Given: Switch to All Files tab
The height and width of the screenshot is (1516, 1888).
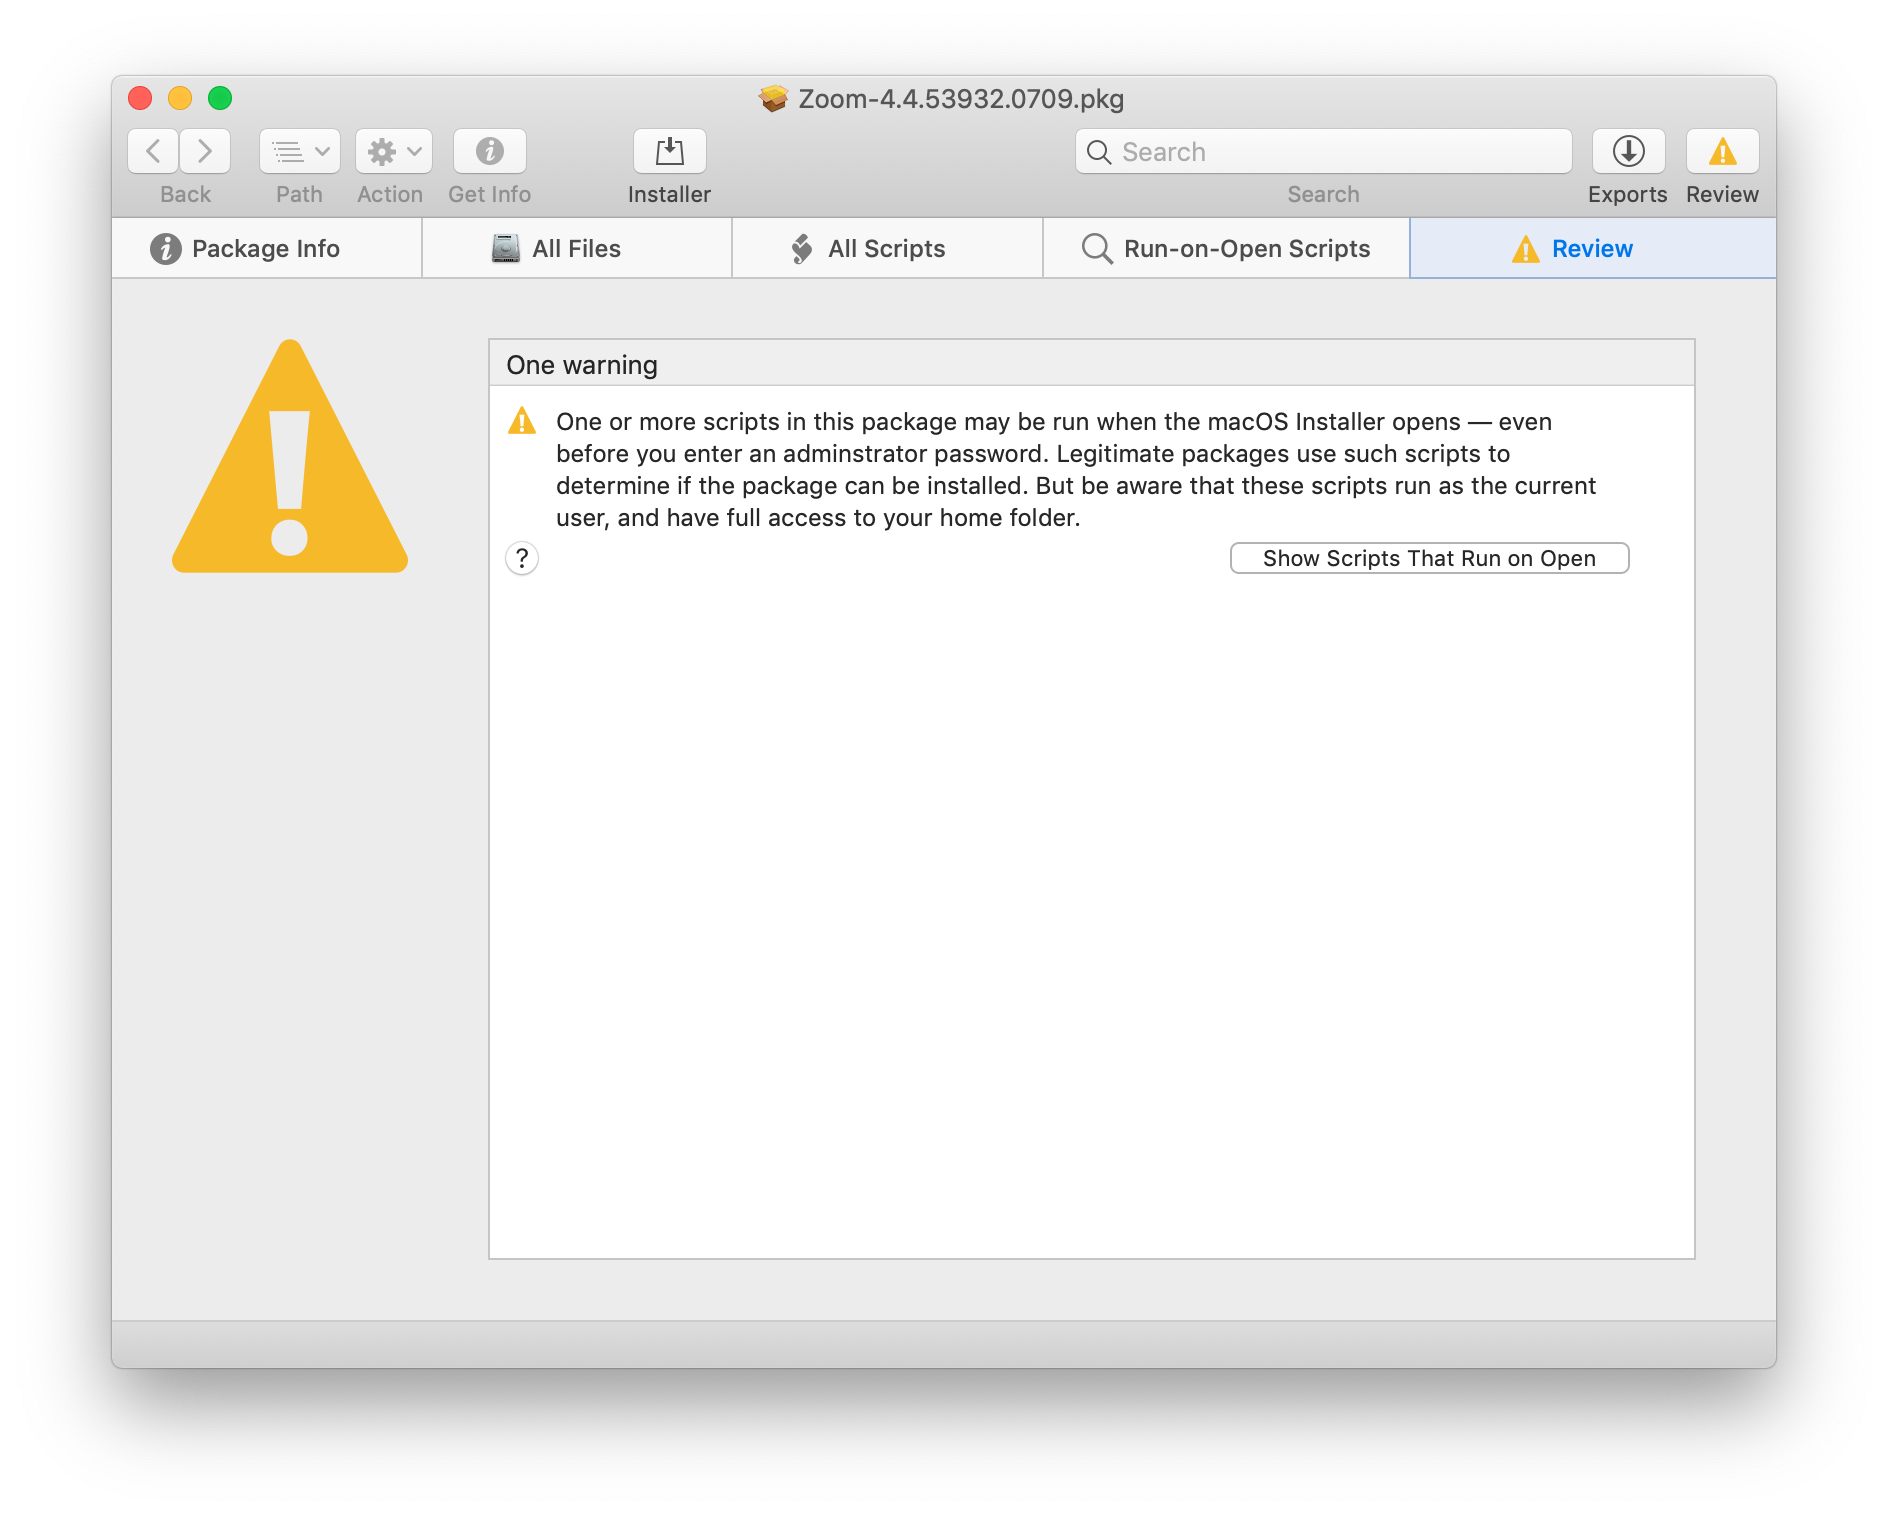Looking at the screenshot, I should coord(577,248).
